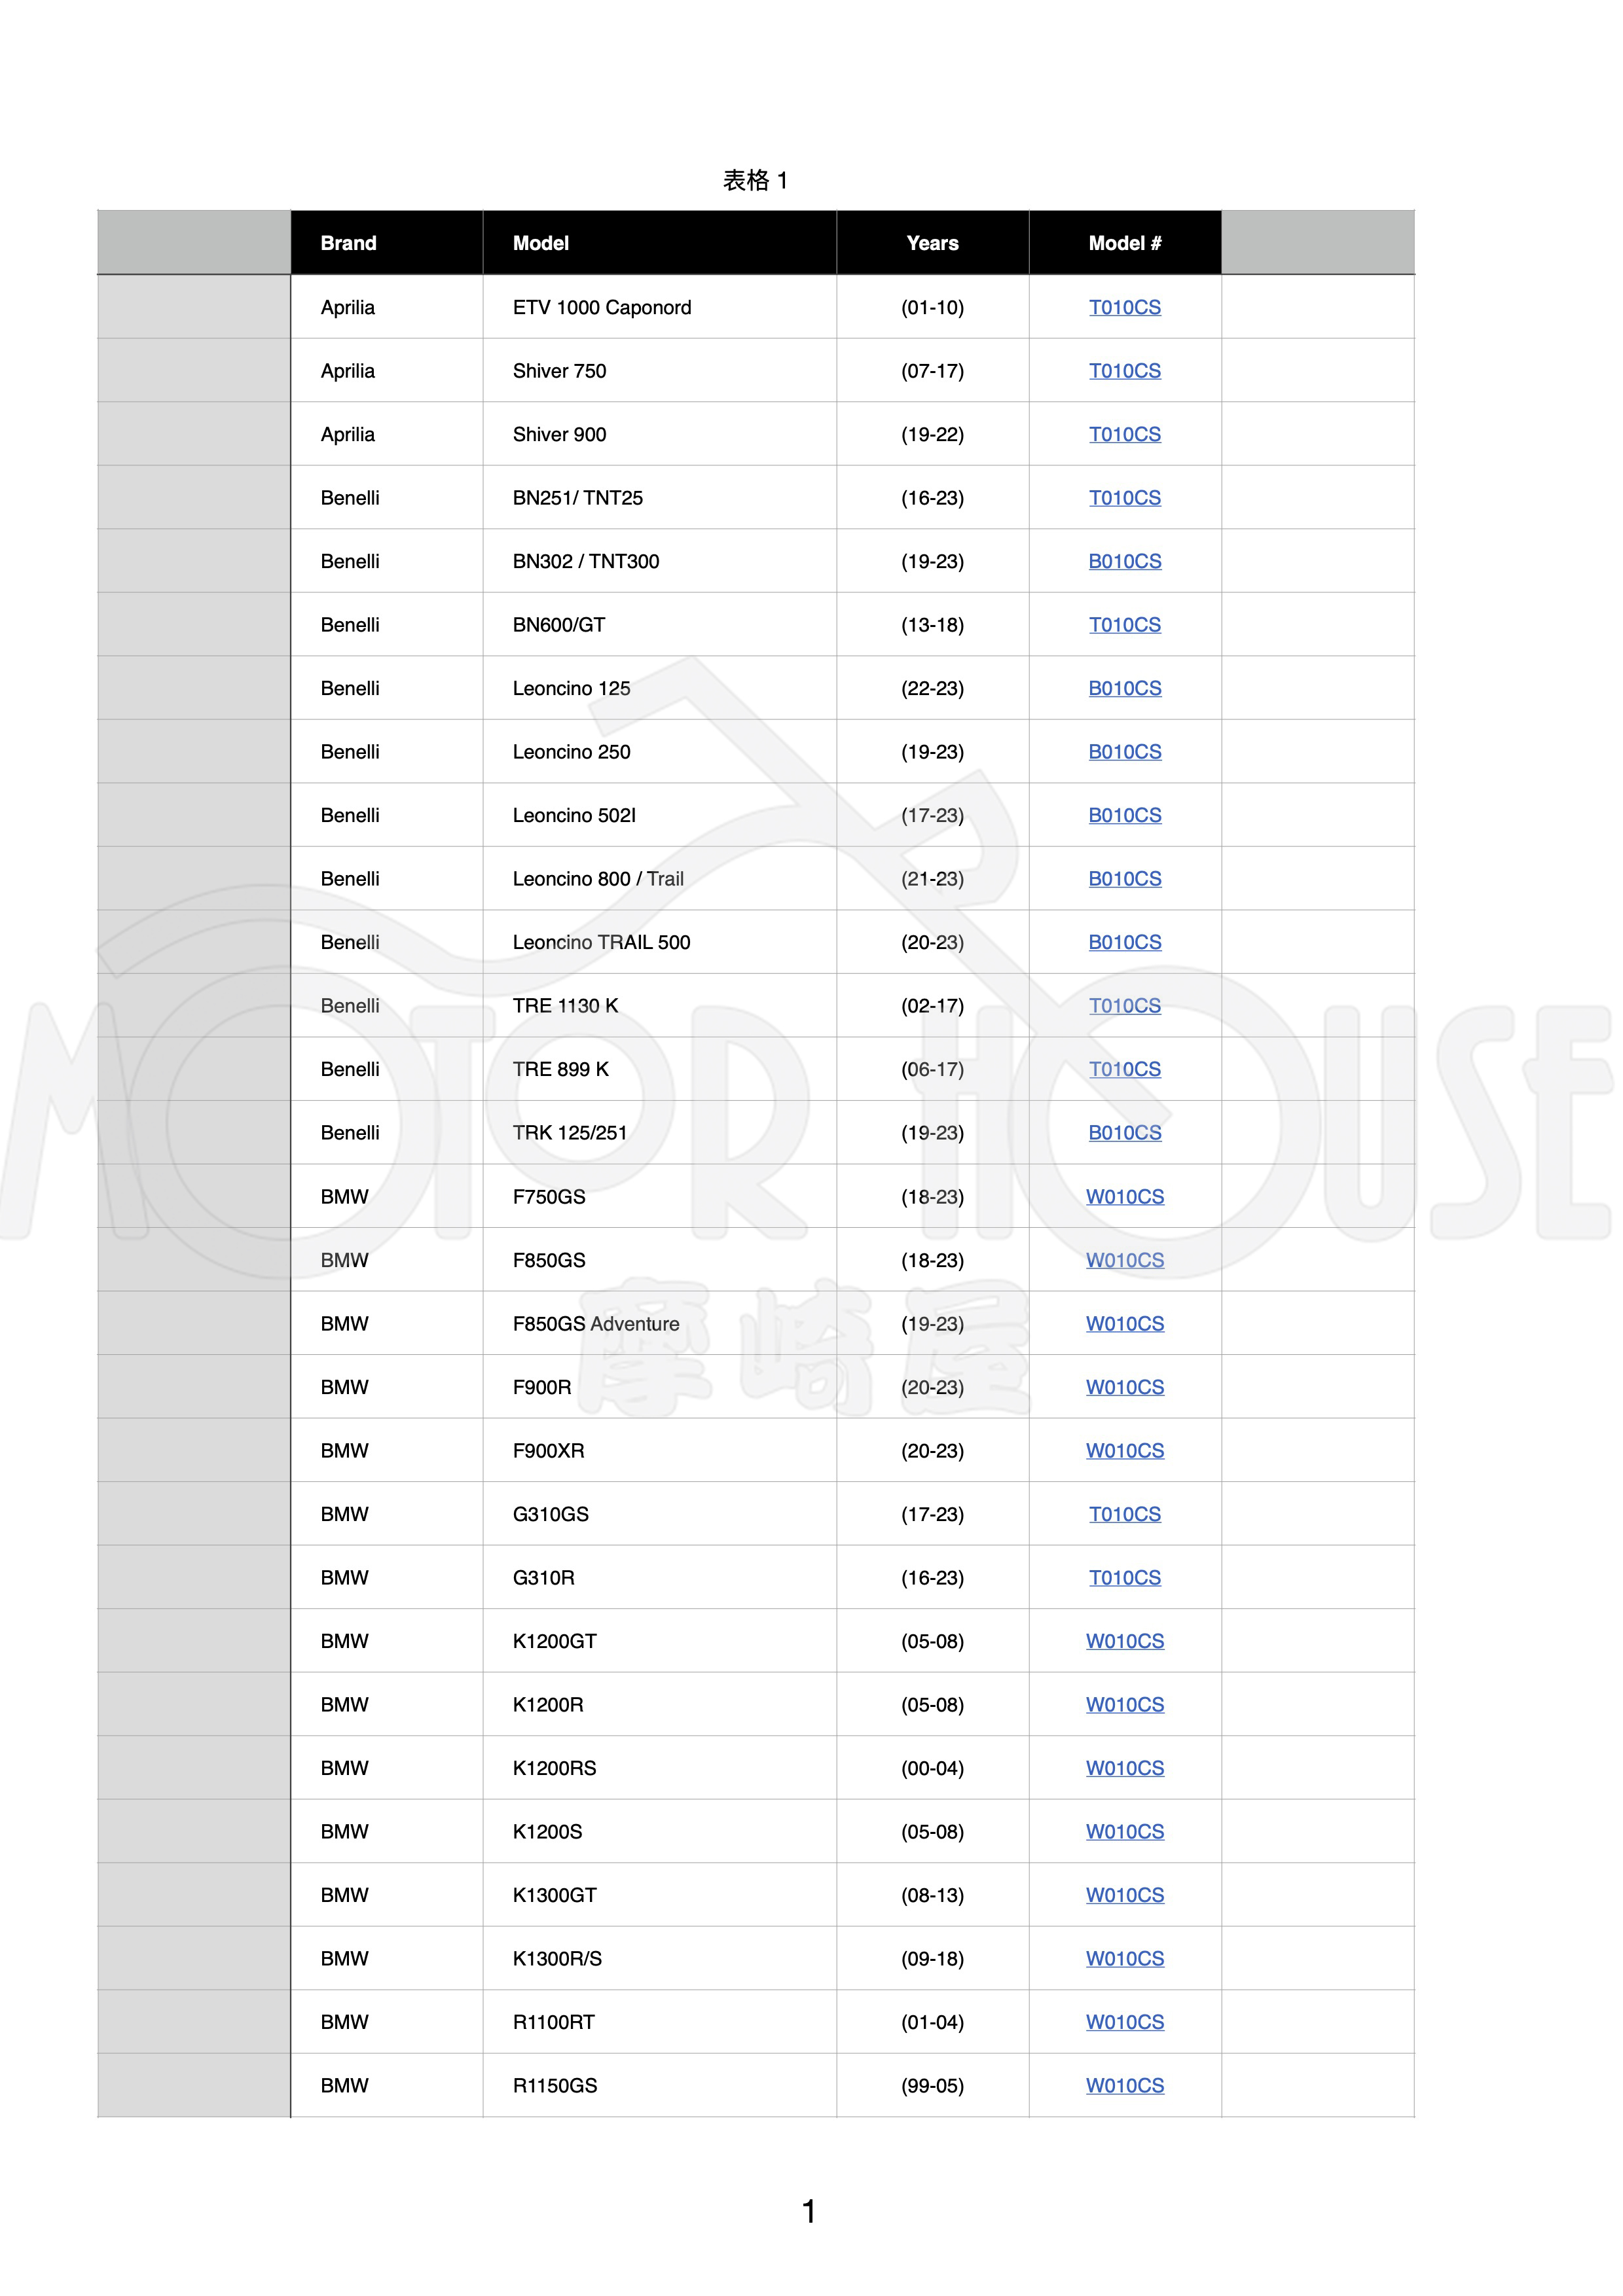The width and height of the screenshot is (1623, 2296).
Task: Open the B010CS link for Leoncino 125
Action: tap(1124, 688)
